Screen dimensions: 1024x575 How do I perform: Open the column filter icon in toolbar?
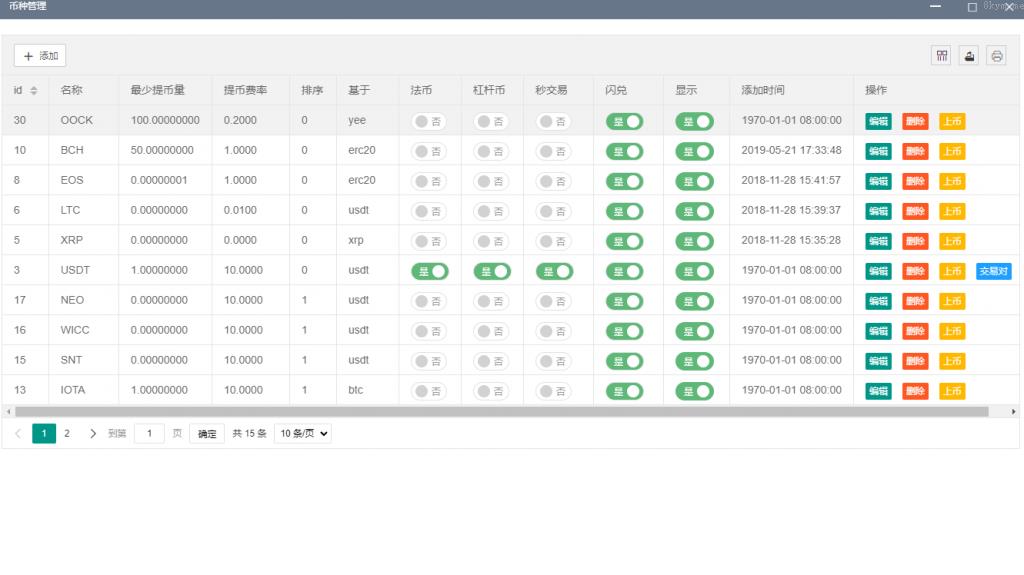[x=941, y=56]
